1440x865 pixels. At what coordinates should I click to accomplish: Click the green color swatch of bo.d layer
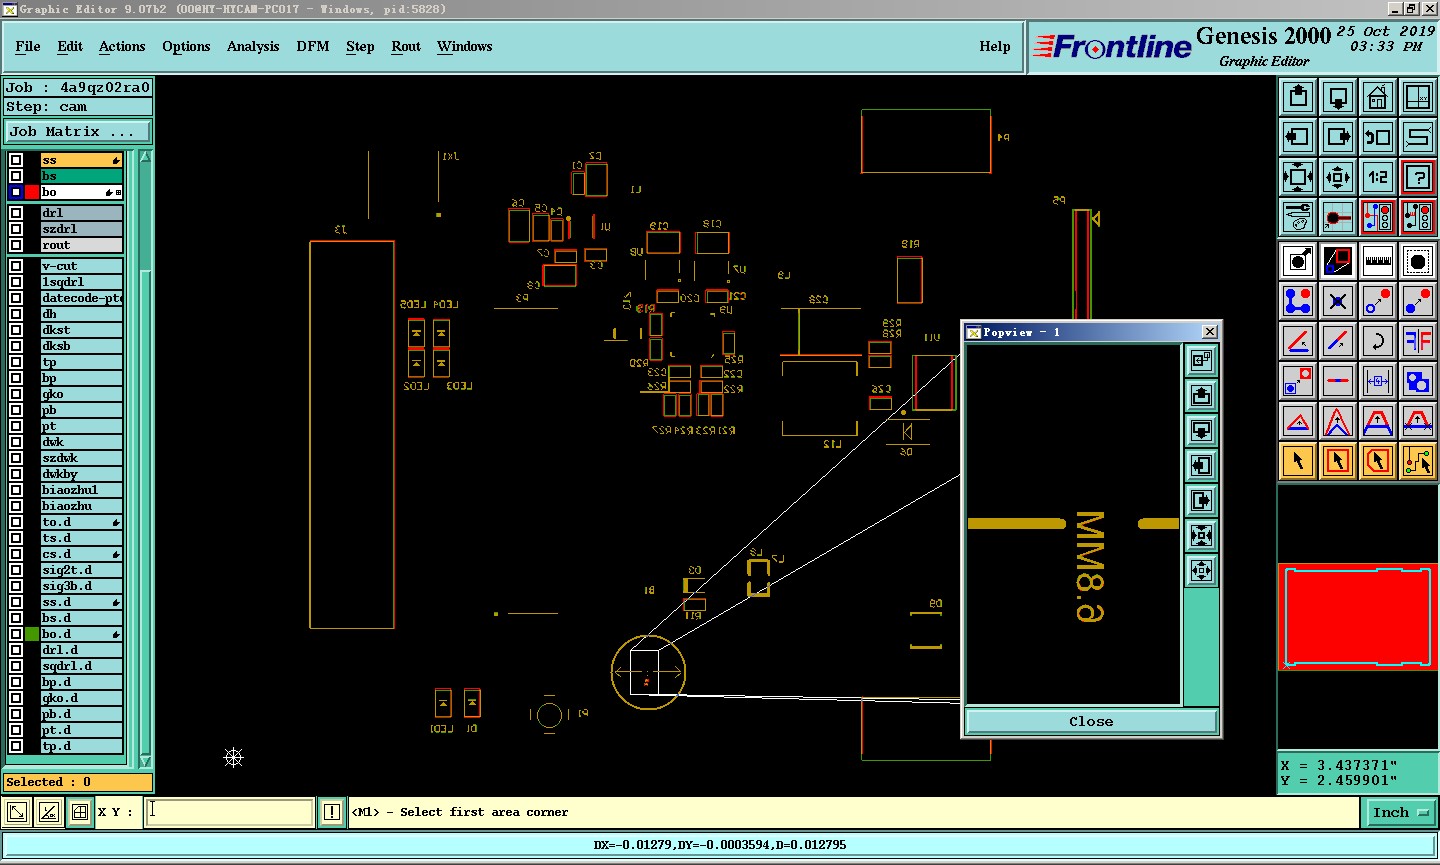tap(32, 634)
